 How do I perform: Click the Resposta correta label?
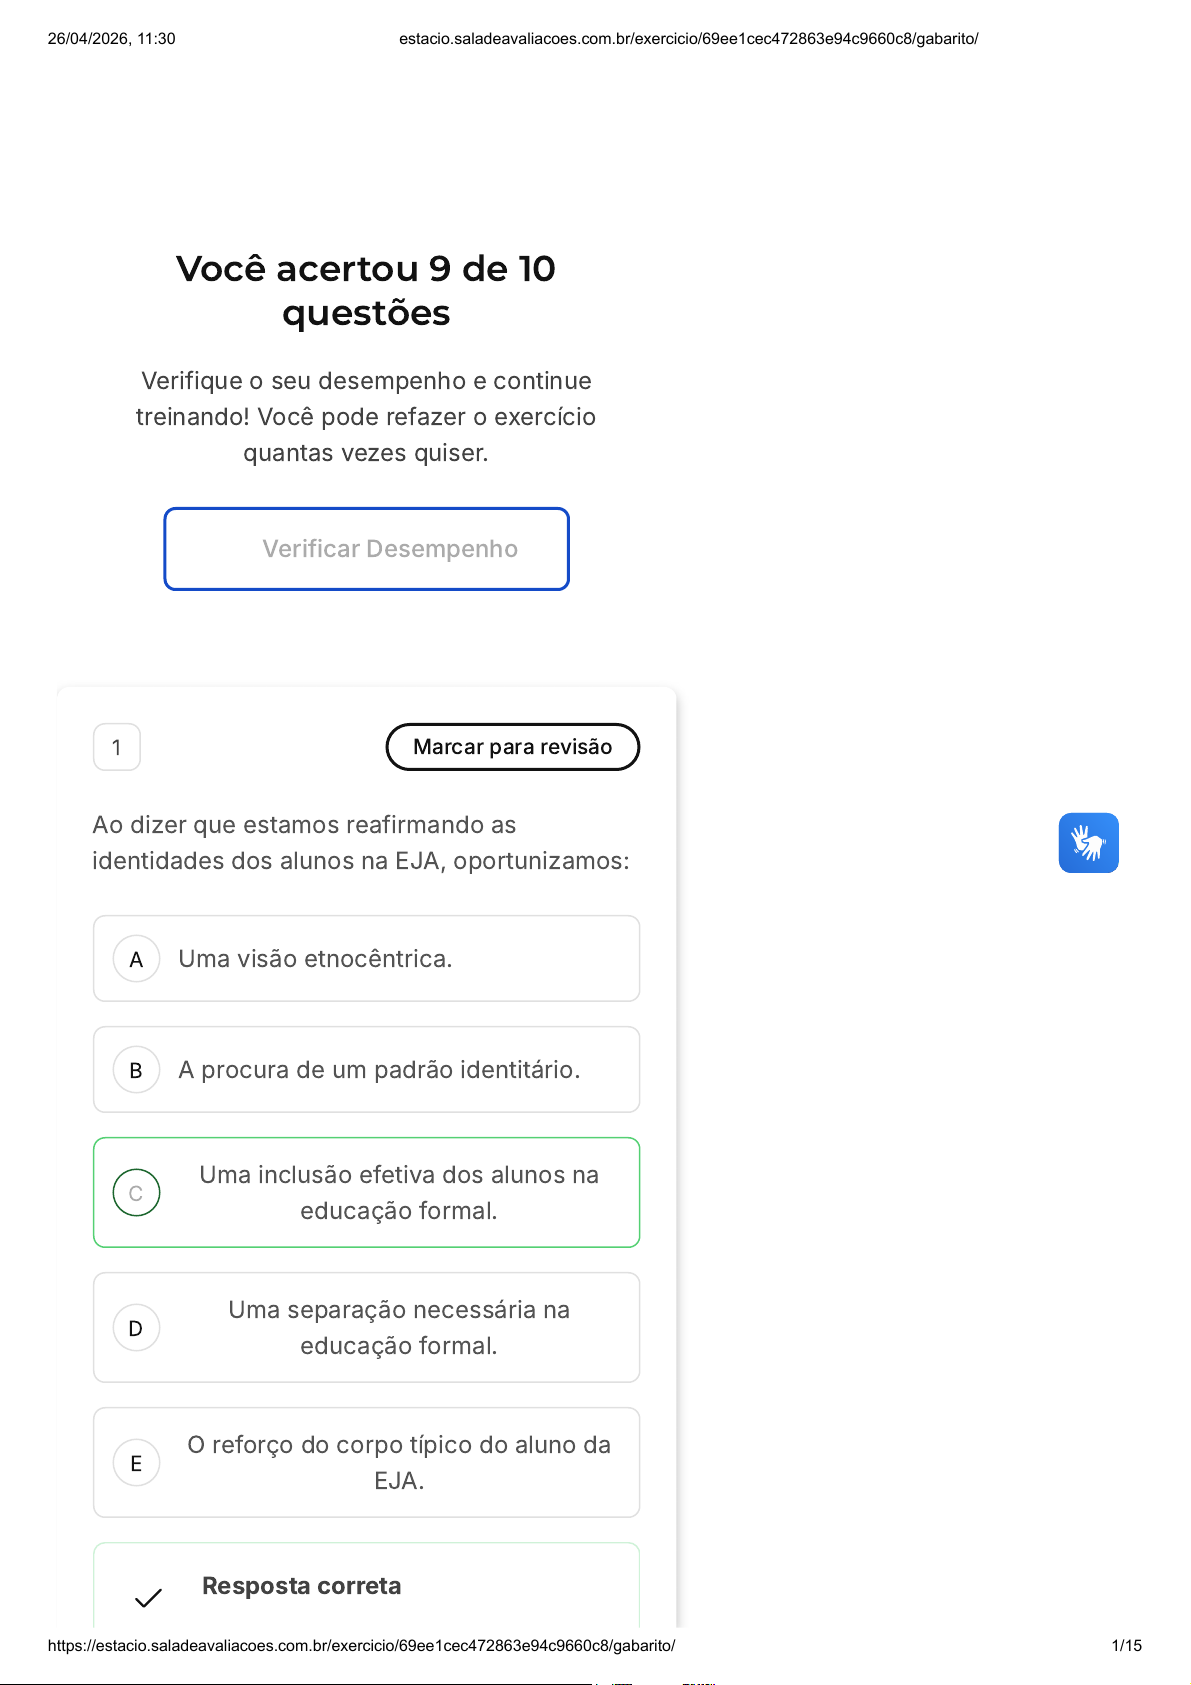tap(301, 1586)
